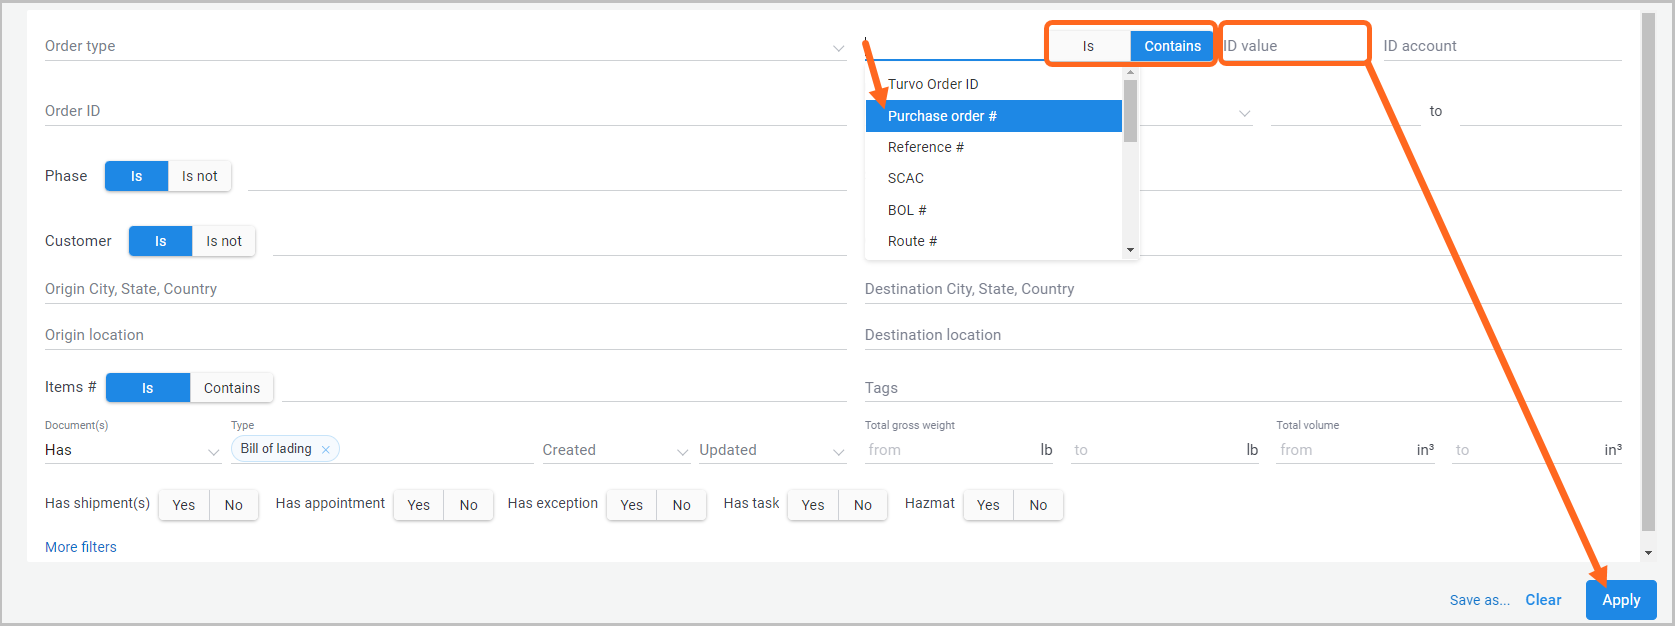Open dropdown left of date range 'to'
This screenshot has width=1675, height=626.
click(1245, 113)
